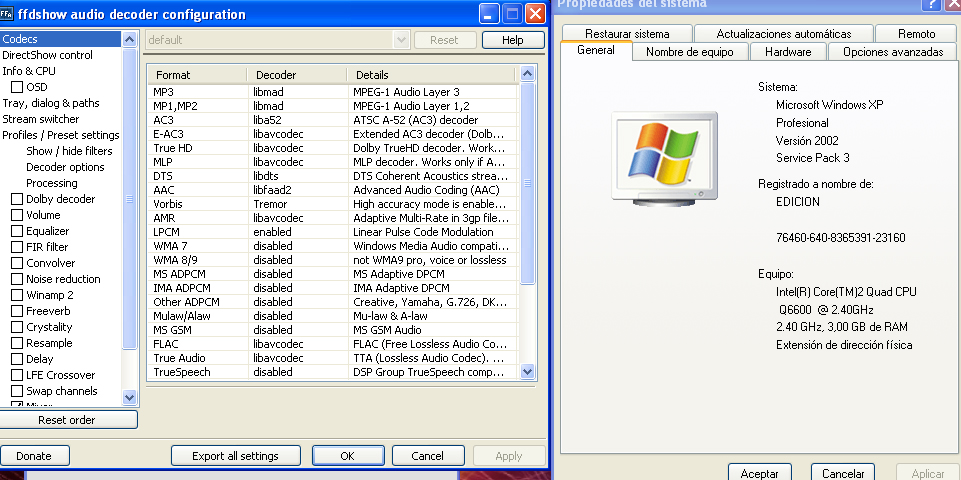Select the True HD format row
The width and height of the screenshot is (961, 480).
[333, 148]
